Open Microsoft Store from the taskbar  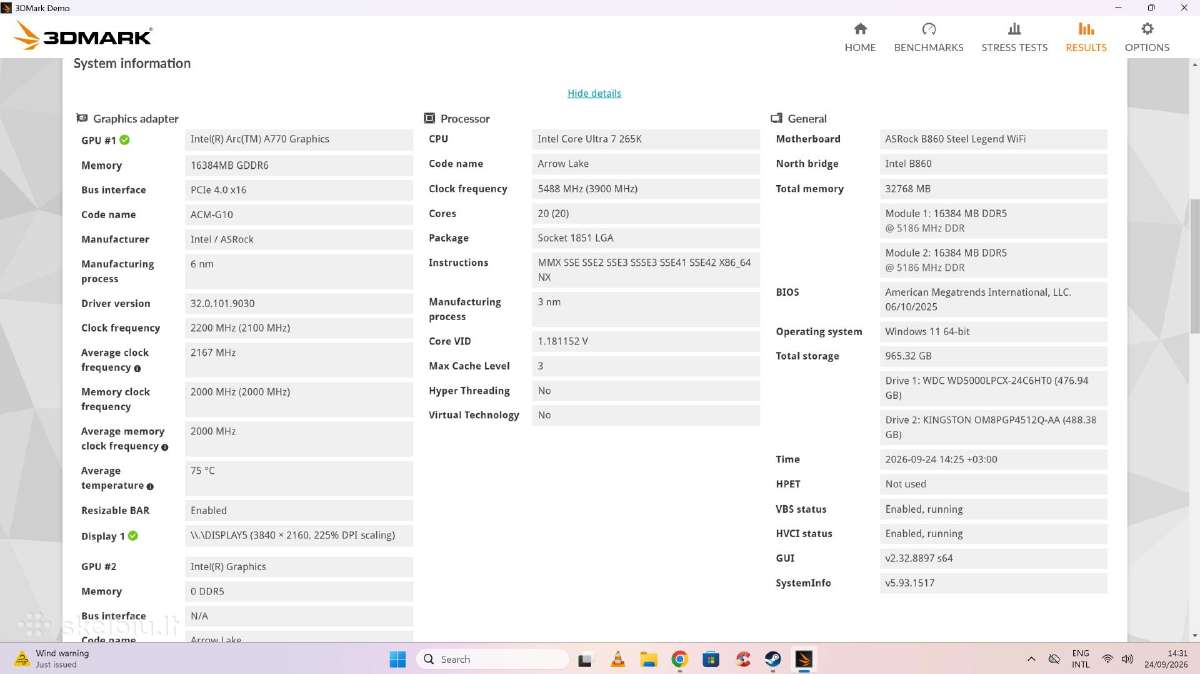711,659
